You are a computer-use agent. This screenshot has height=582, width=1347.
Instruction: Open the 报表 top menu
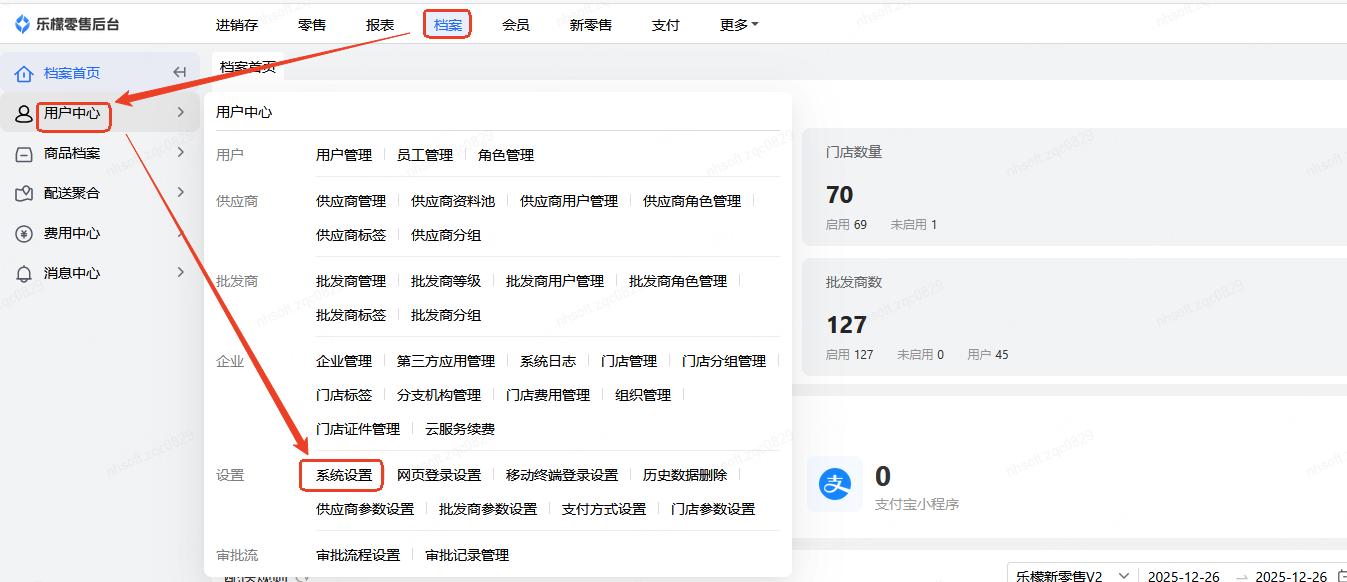[380, 25]
